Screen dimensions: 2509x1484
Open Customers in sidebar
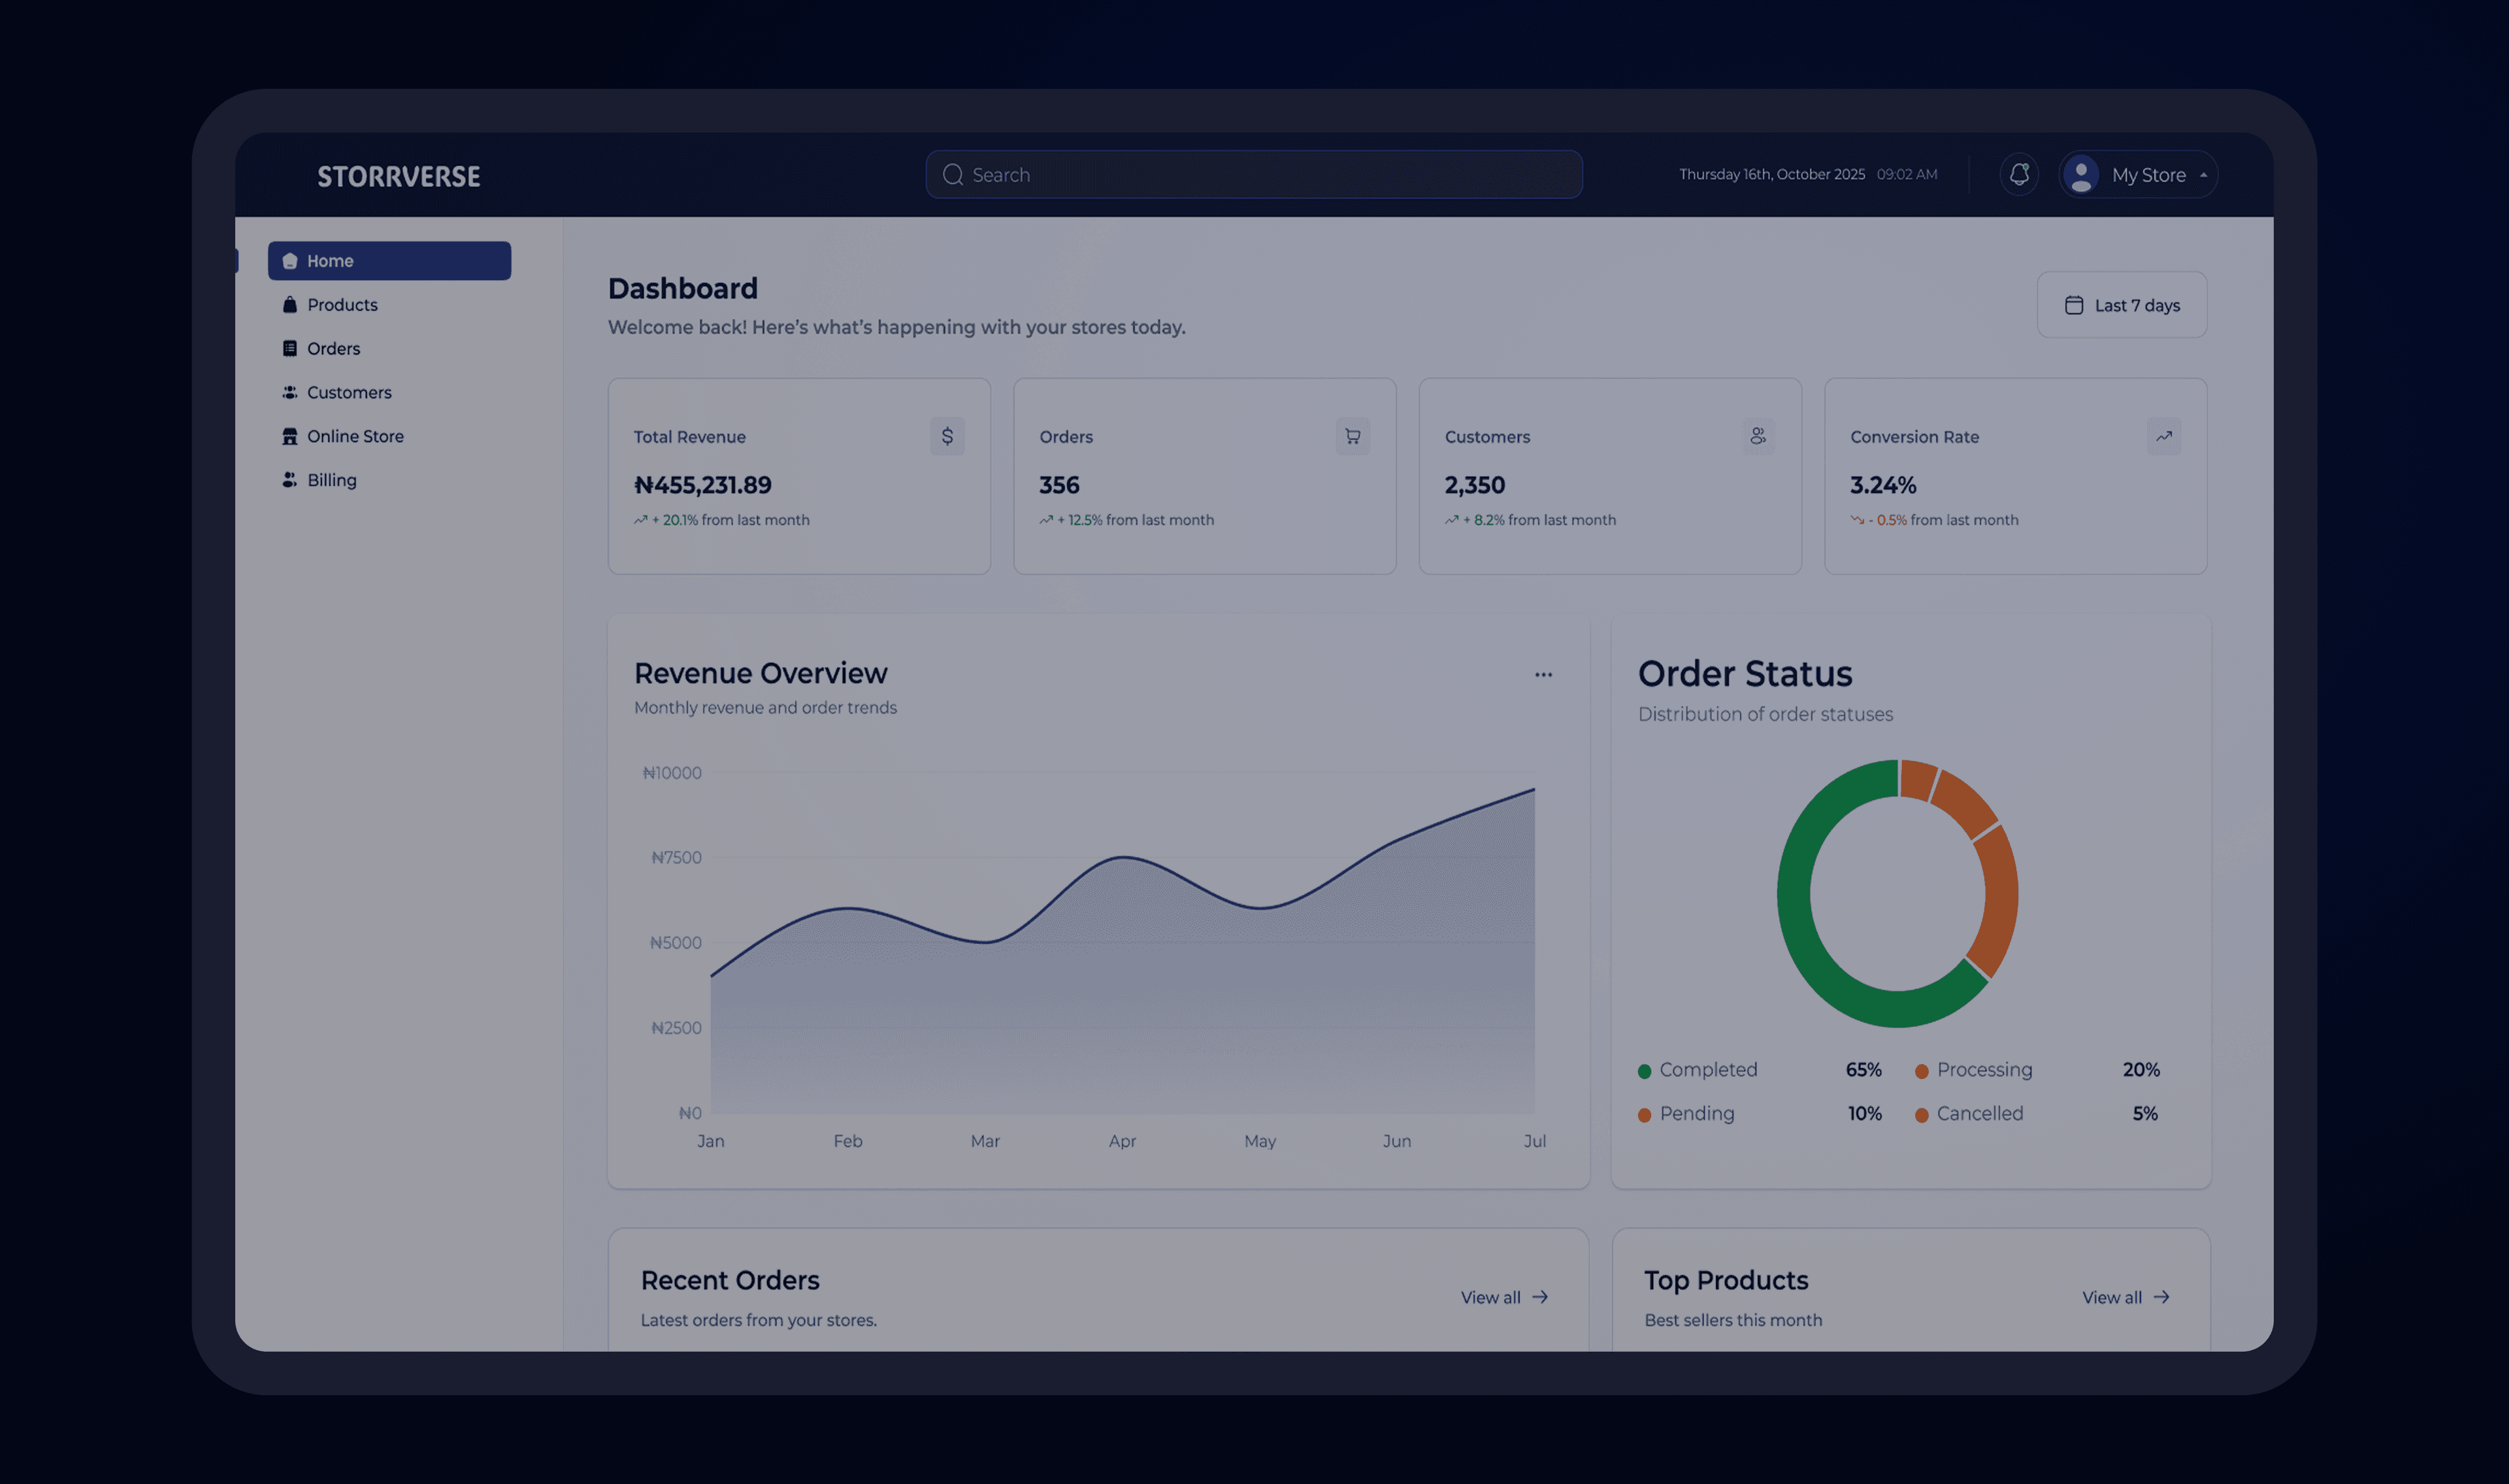pos(349,393)
